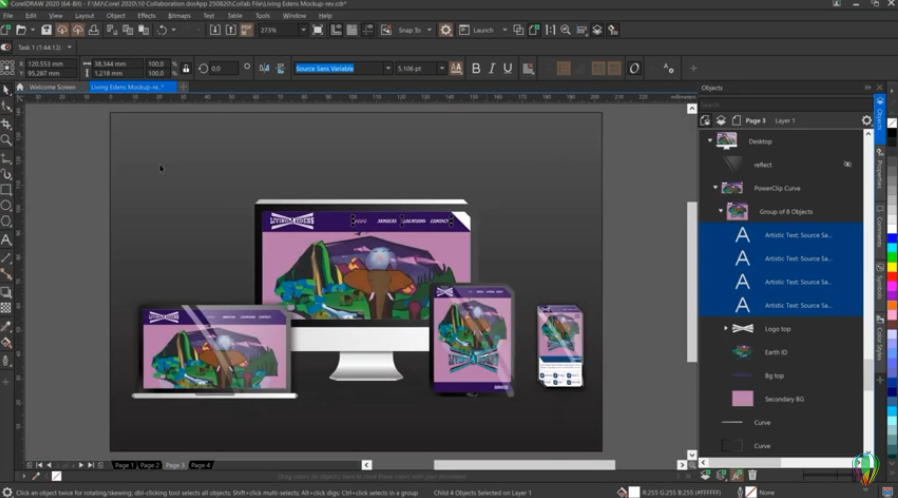Select the Artistic Media tool
Screen dimensions: 898x498
click(6, 174)
